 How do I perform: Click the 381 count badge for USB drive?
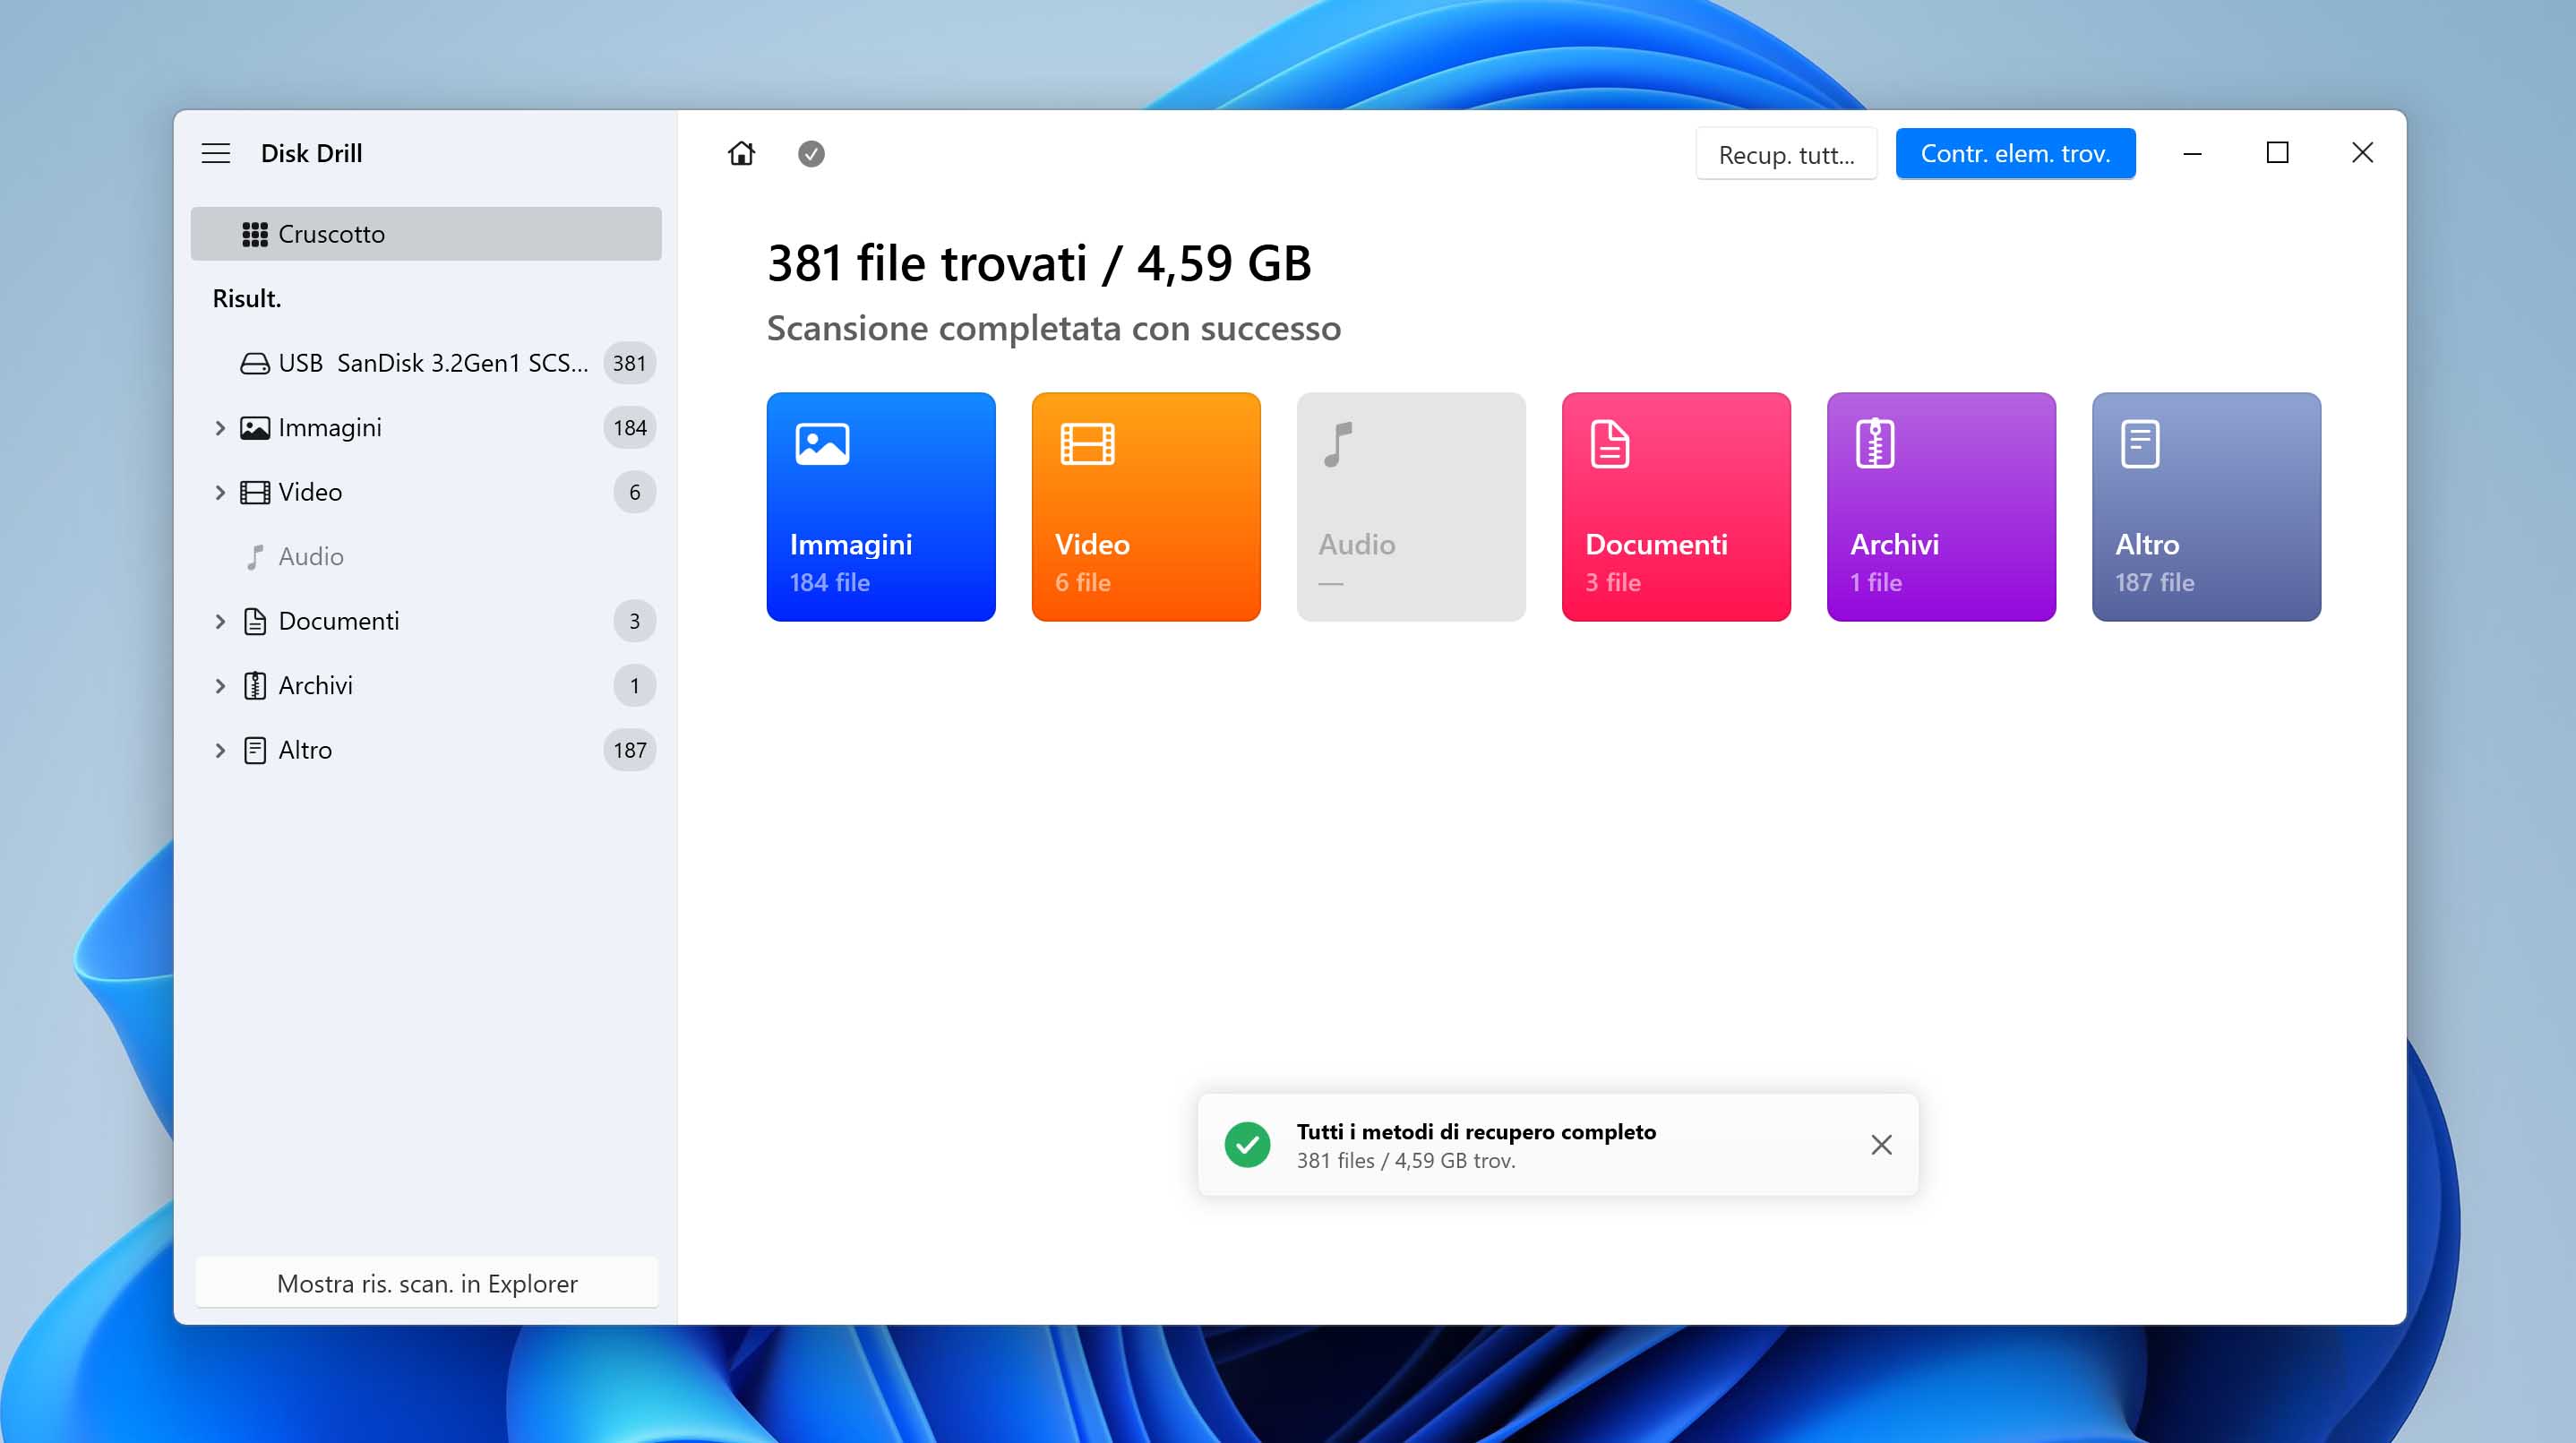[x=629, y=363]
